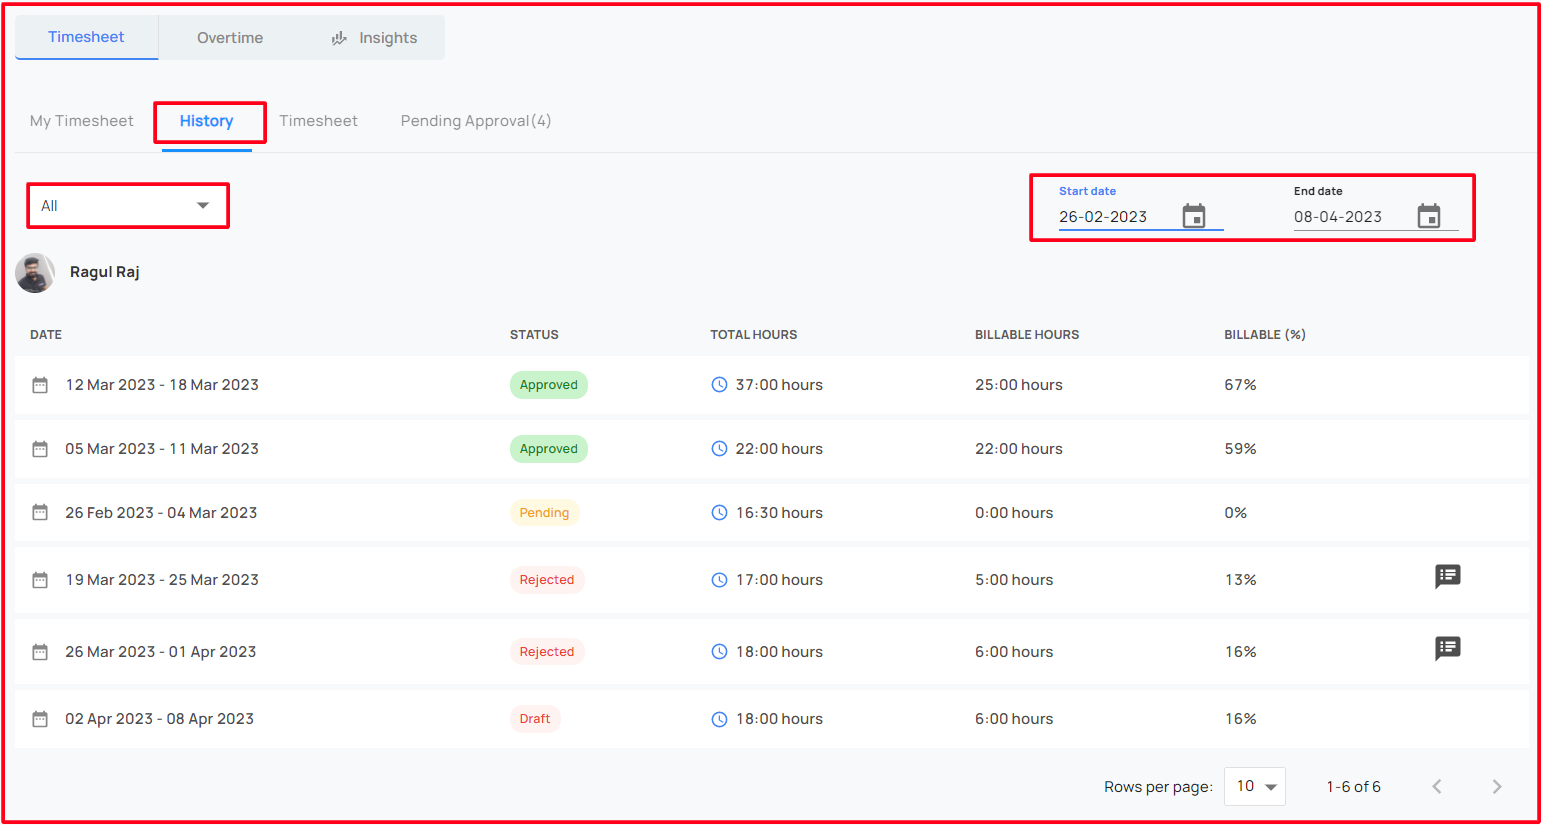Click the Start date input field
The image size is (1541, 825).
point(1118,217)
